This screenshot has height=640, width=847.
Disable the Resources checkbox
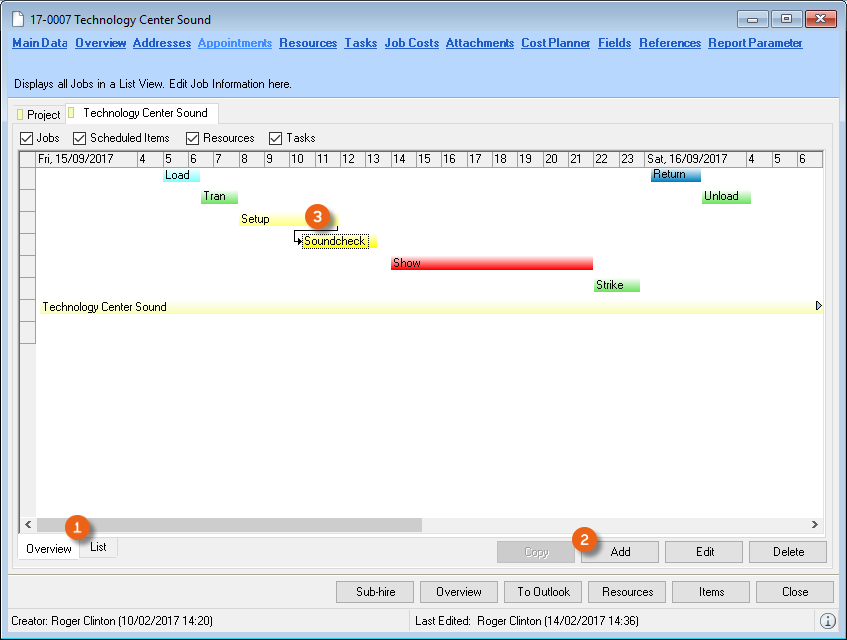click(x=193, y=138)
